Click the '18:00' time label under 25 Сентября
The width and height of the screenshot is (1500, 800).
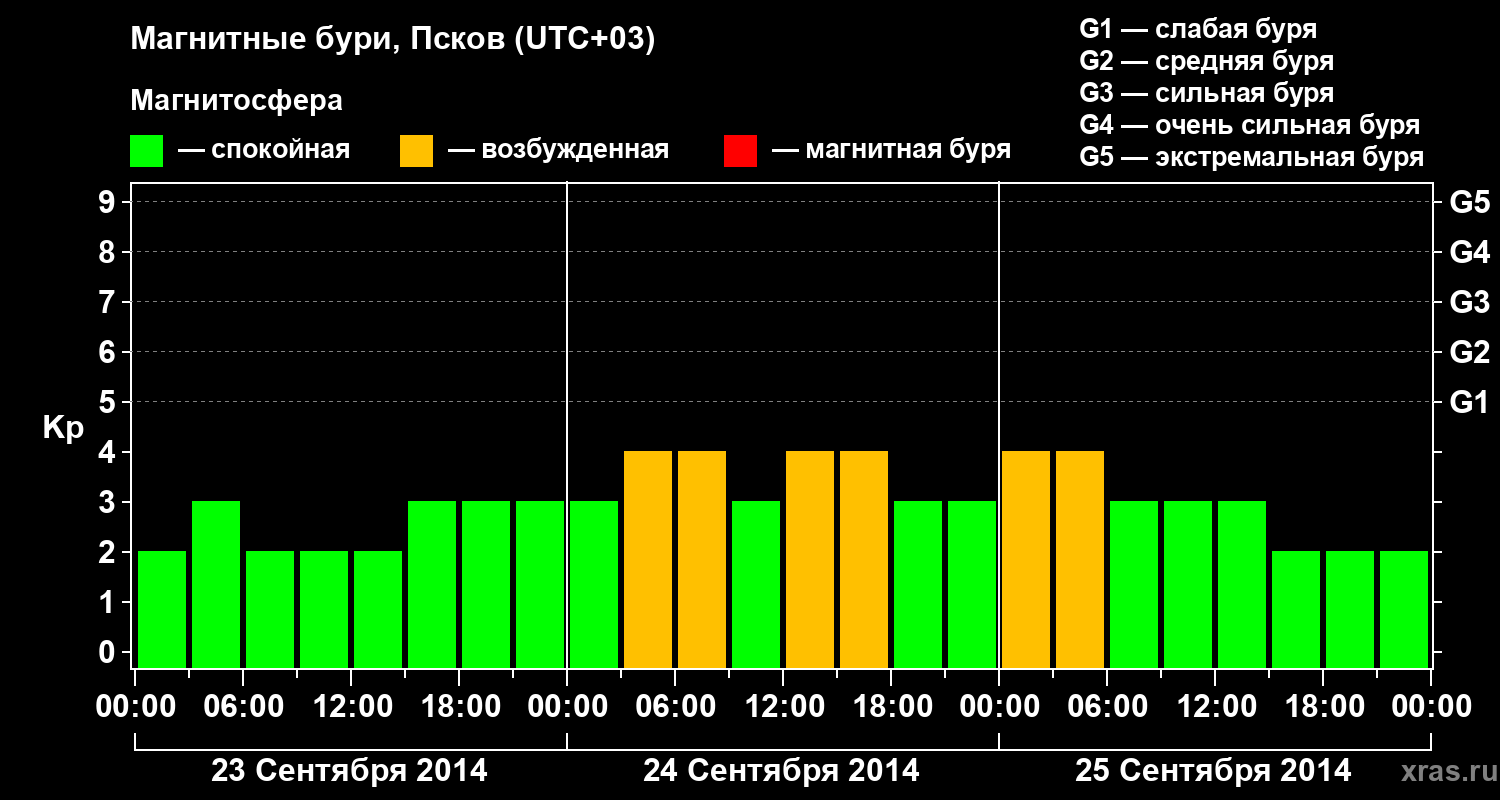tap(1324, 707)
